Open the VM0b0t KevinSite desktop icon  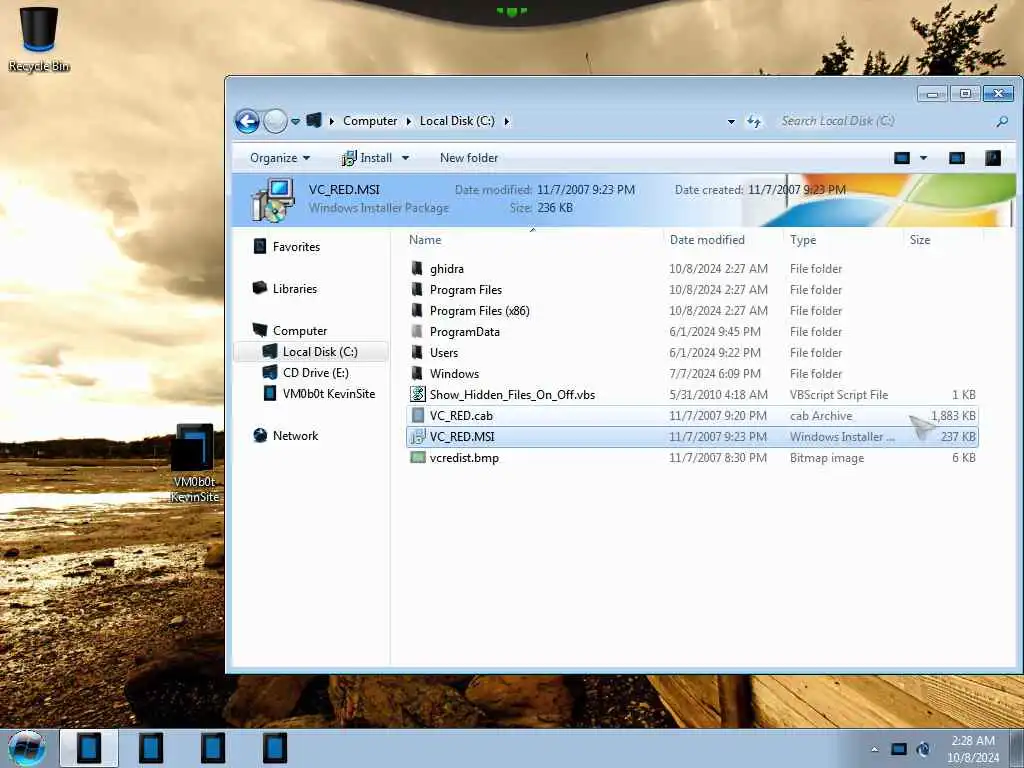click(194, 464)
